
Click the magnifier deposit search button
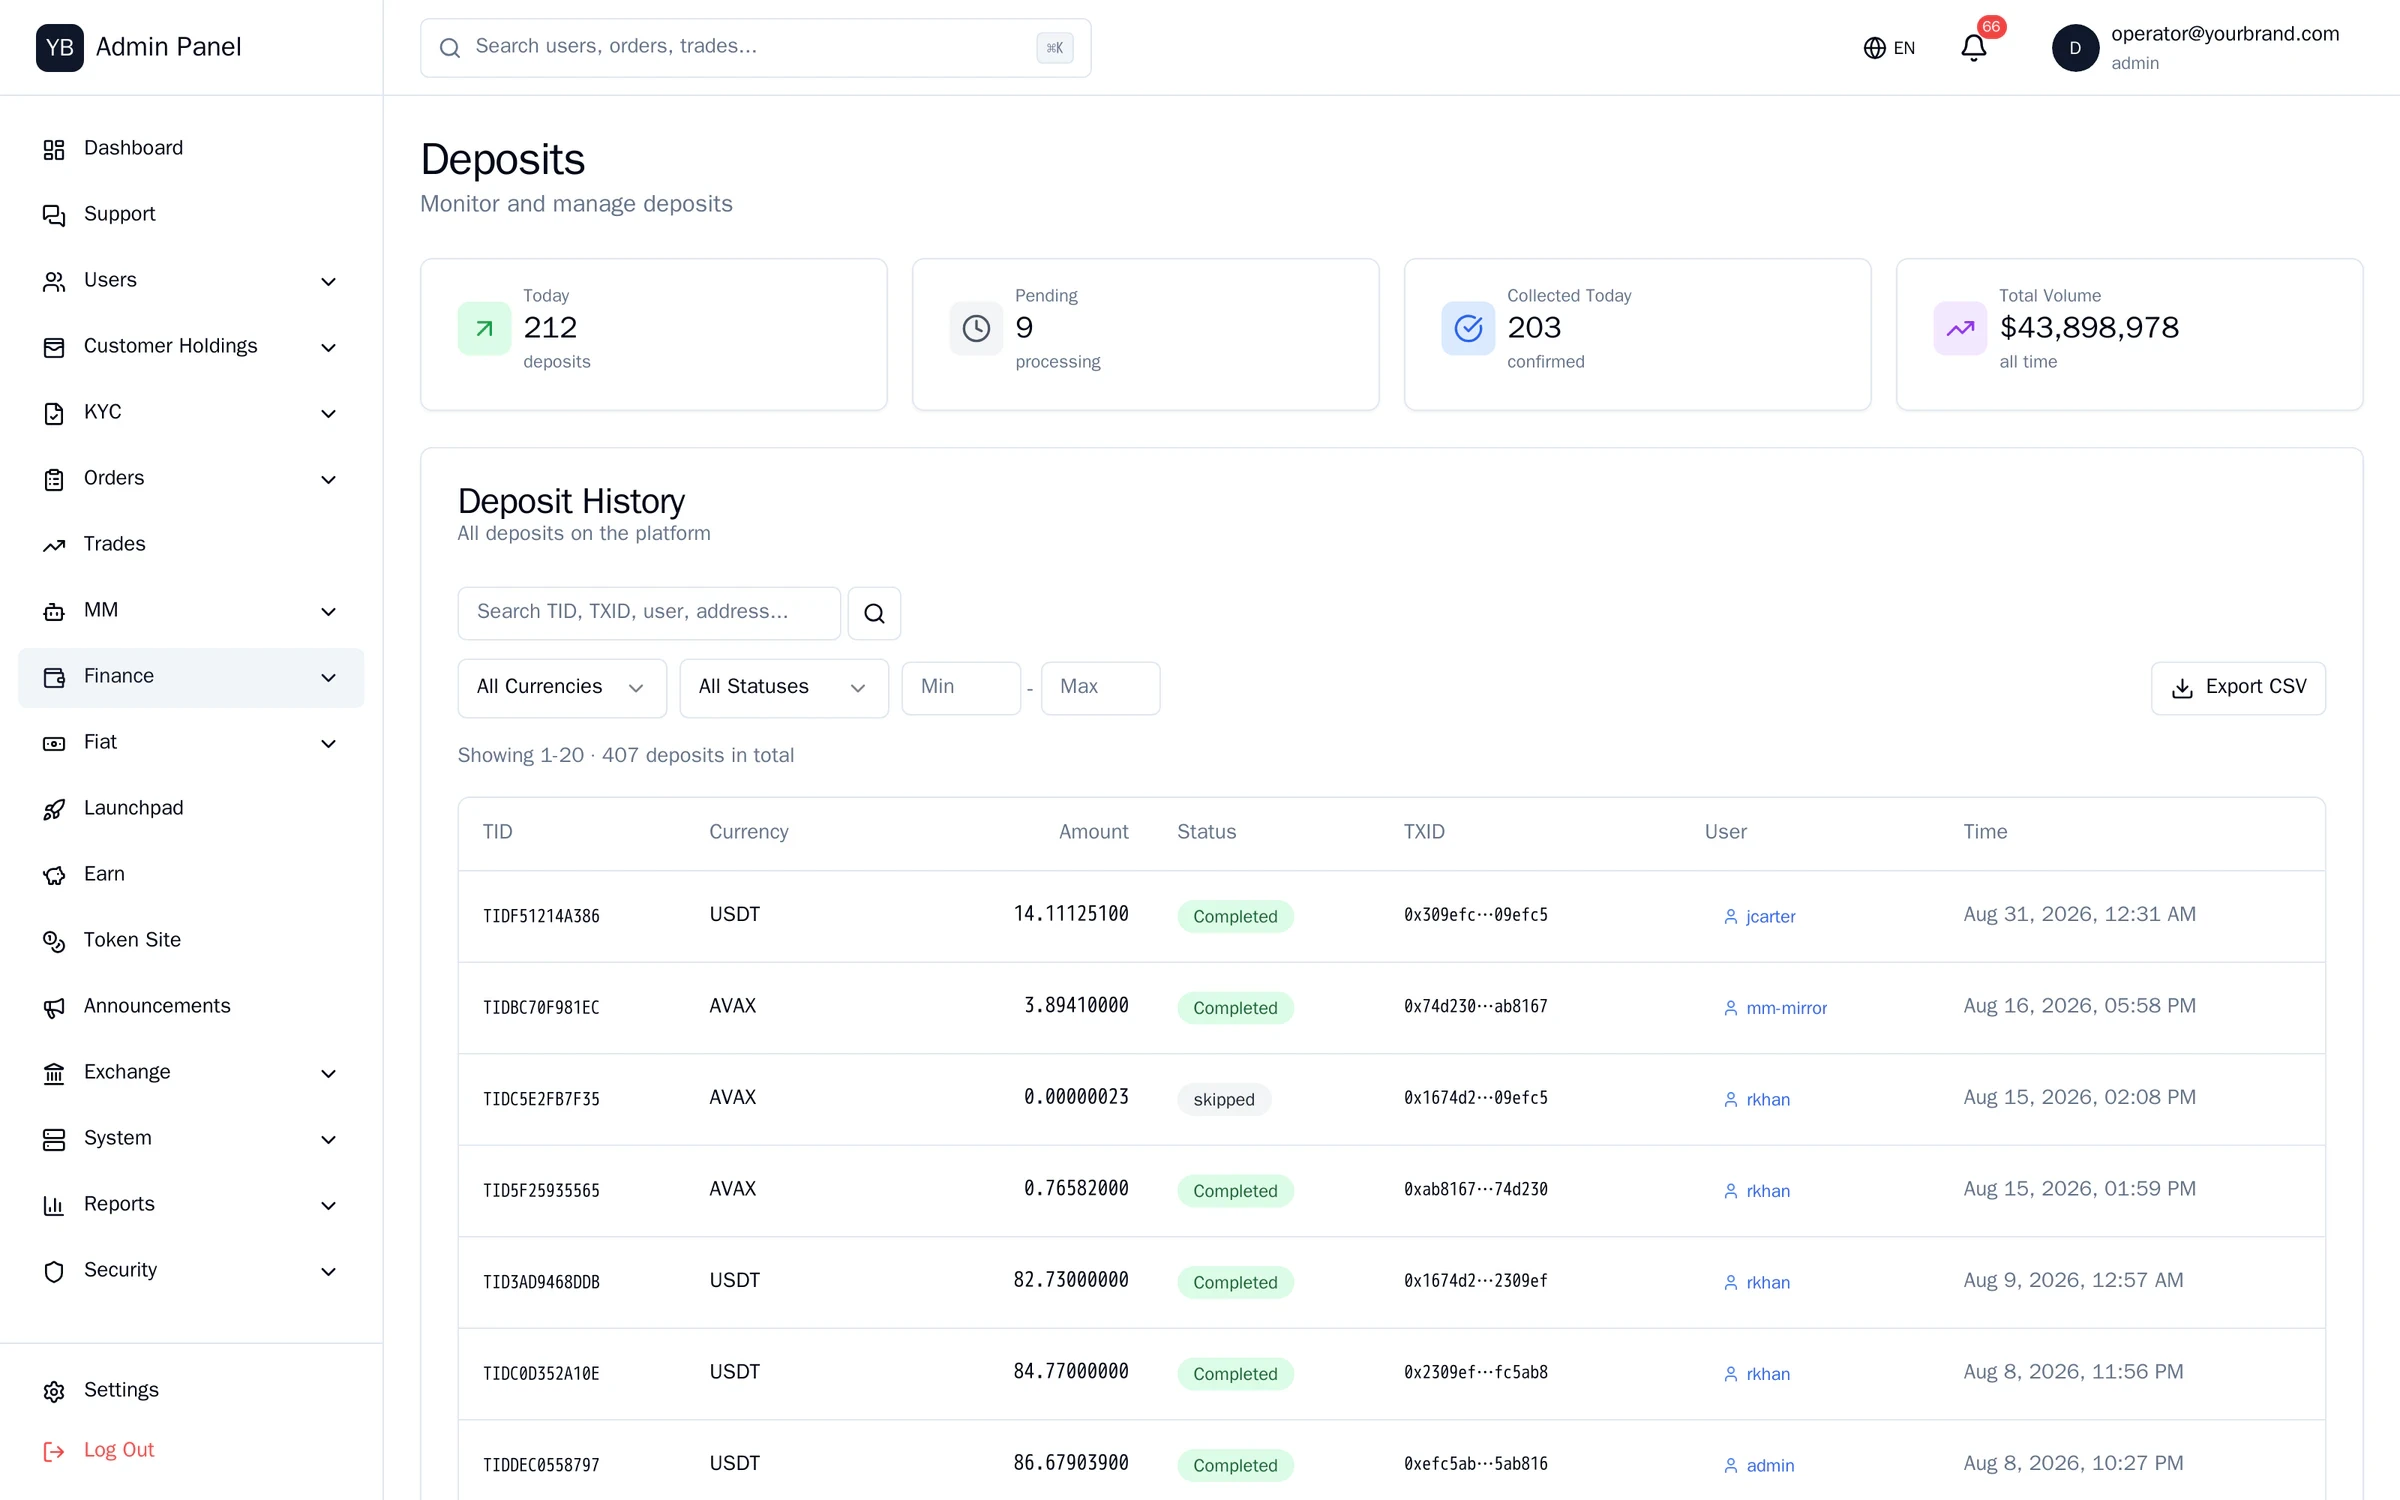[874, 613]
